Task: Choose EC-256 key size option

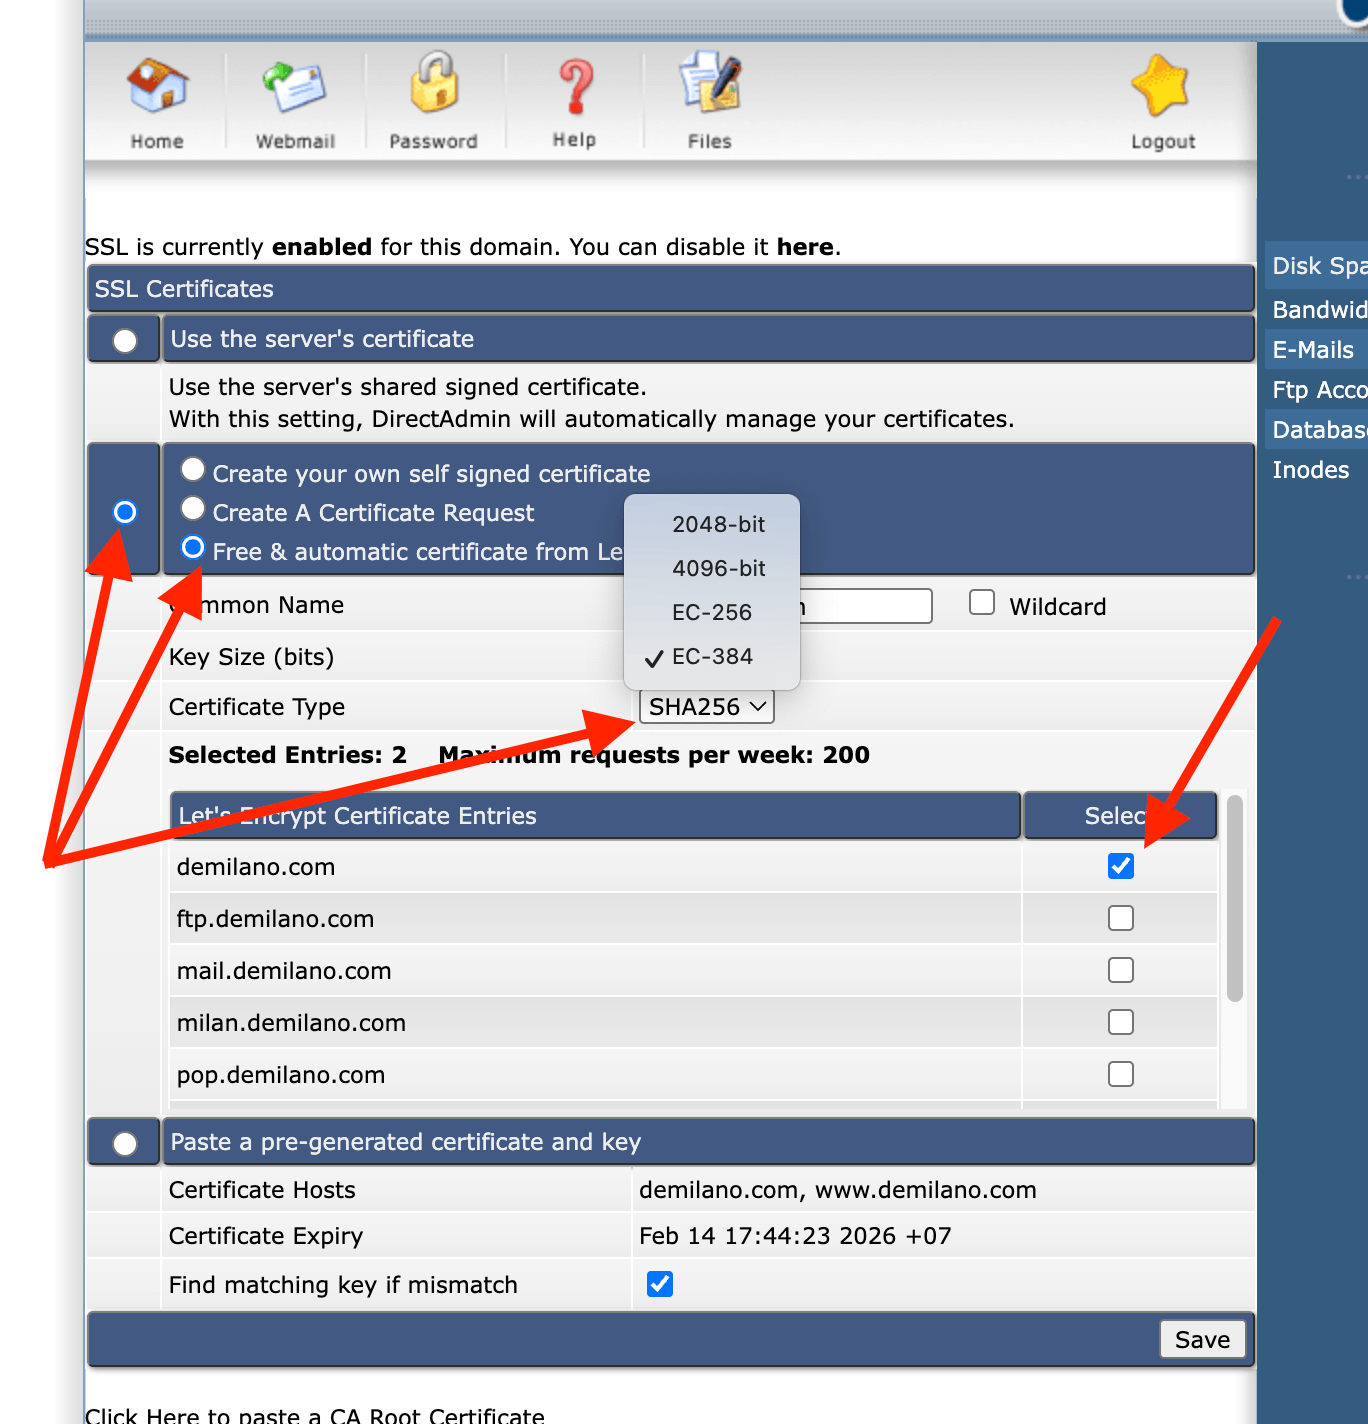Action: pos(712,612)
